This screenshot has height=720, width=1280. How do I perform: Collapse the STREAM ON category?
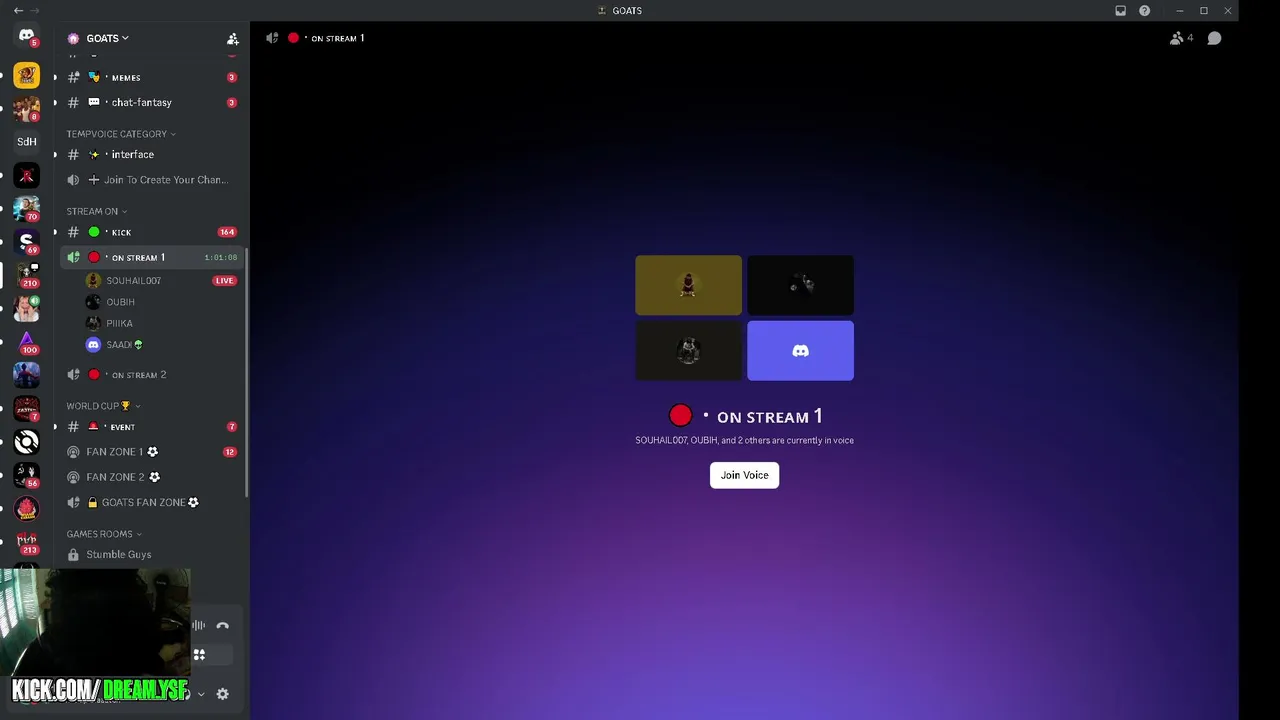pyautogui.click(x=96, y=211)
